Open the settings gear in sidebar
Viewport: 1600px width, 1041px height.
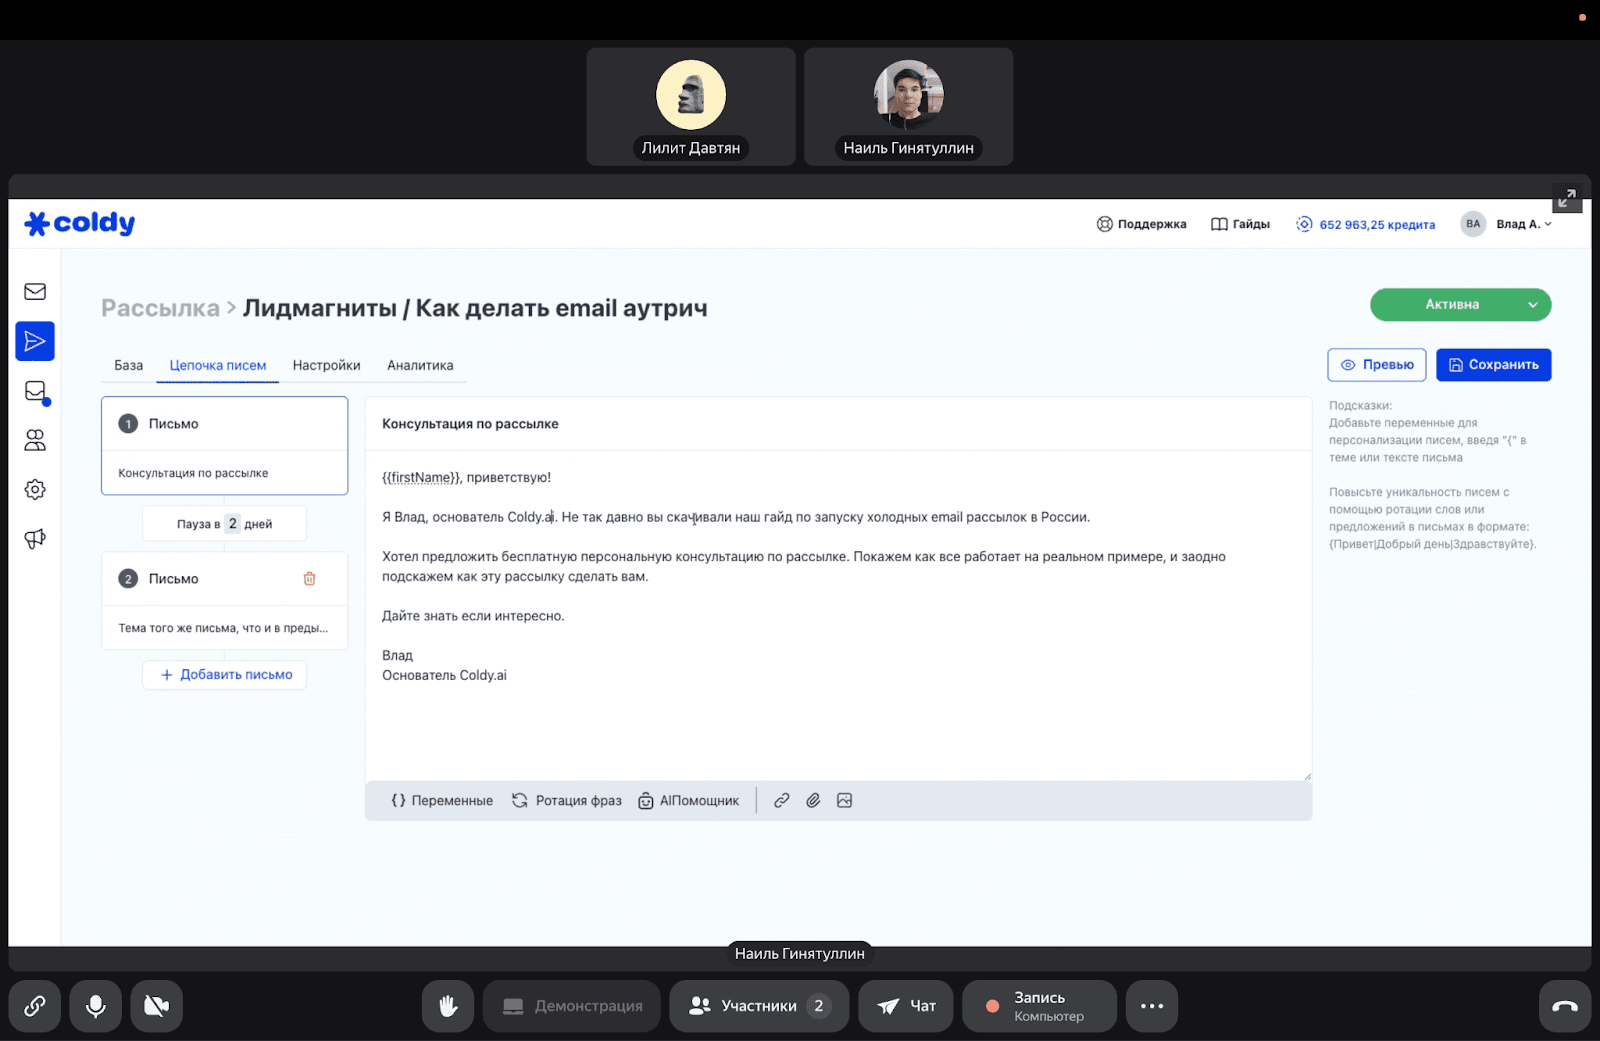coord(35,489)
